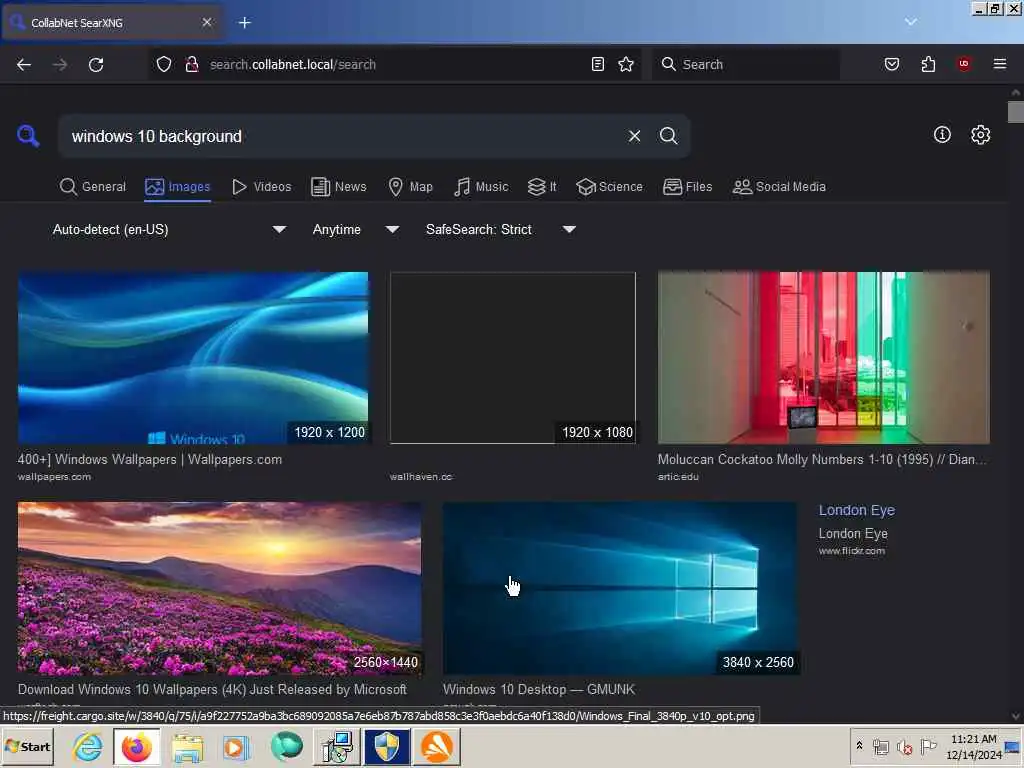The image size is (1024, 768).
Task: Clear the search query text
Action: pyautogui.click(x=634, y=136)
